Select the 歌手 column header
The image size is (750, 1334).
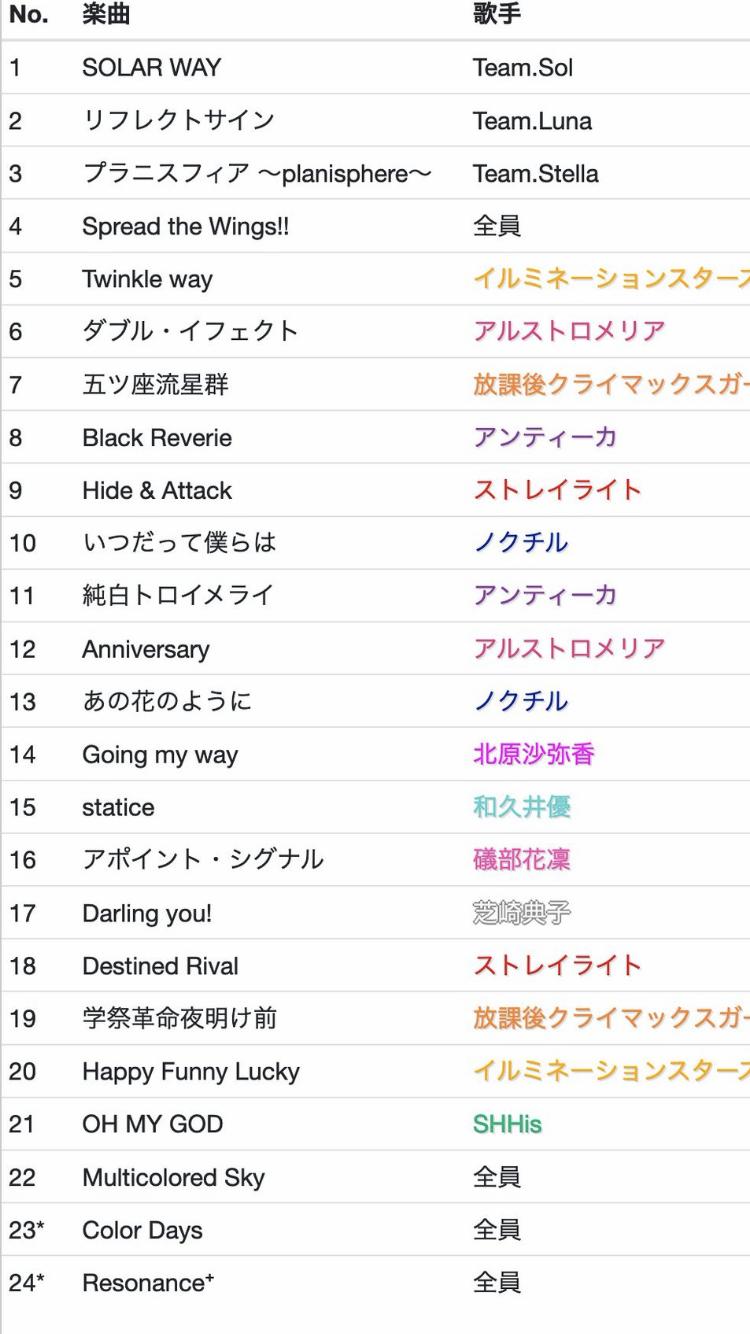(x=497, y=15)
